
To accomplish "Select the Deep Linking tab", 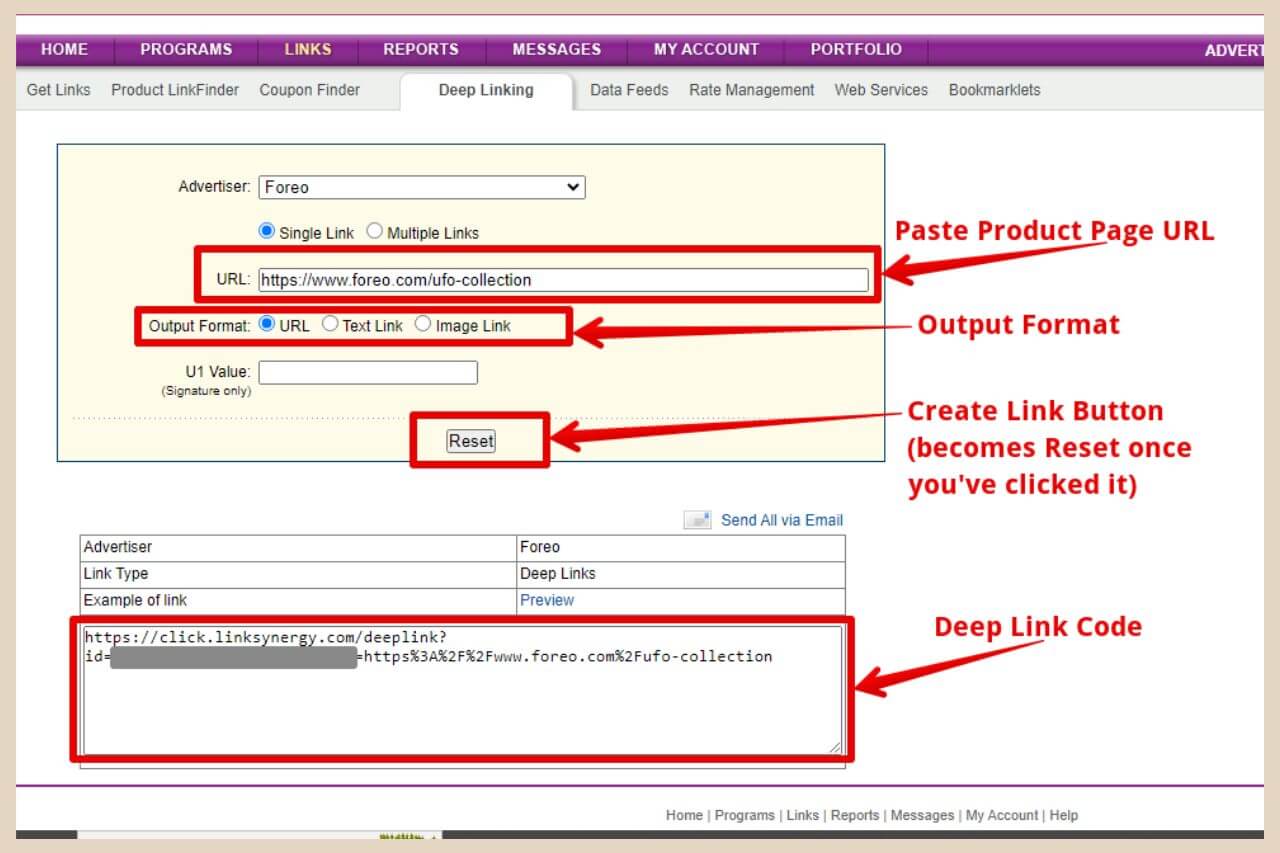I will coord(486,90).
